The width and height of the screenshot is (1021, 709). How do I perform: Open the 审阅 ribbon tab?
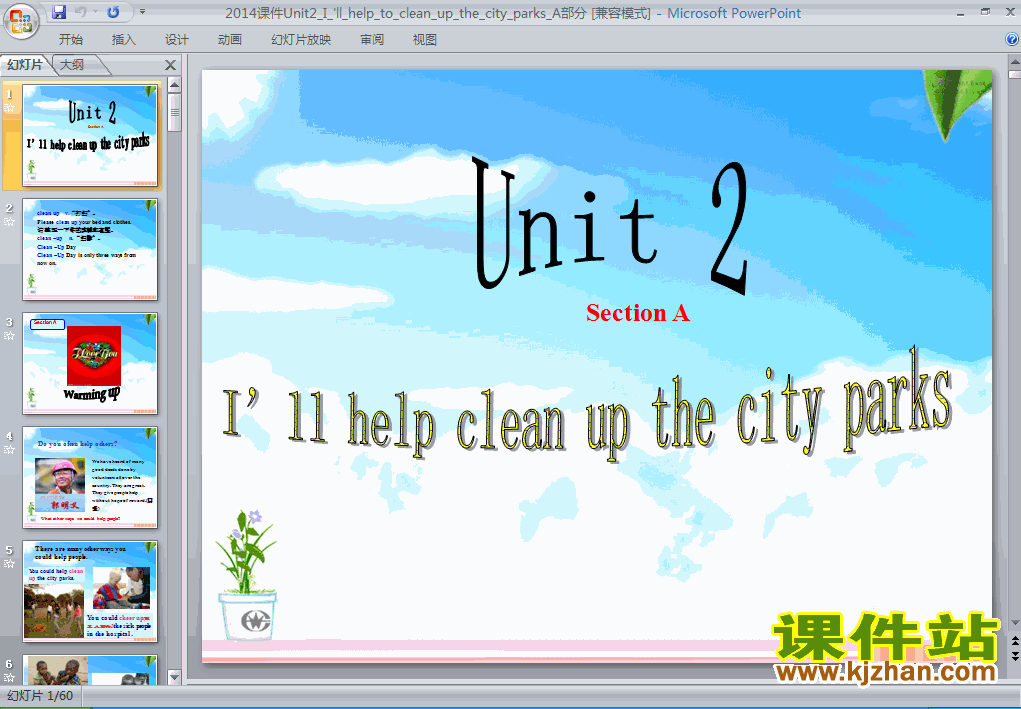click(x=372, y=40)
